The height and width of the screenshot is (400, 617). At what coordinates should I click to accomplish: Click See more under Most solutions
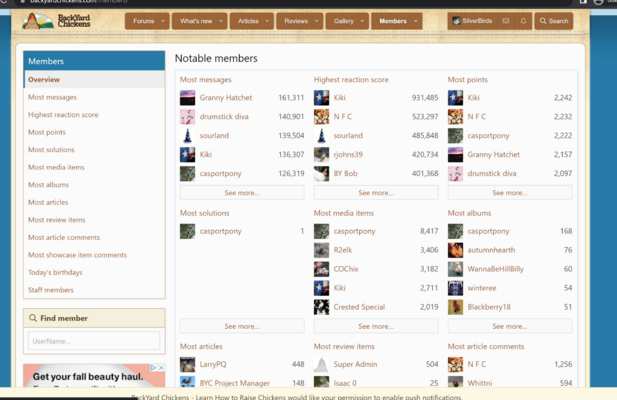click(242, 326)
